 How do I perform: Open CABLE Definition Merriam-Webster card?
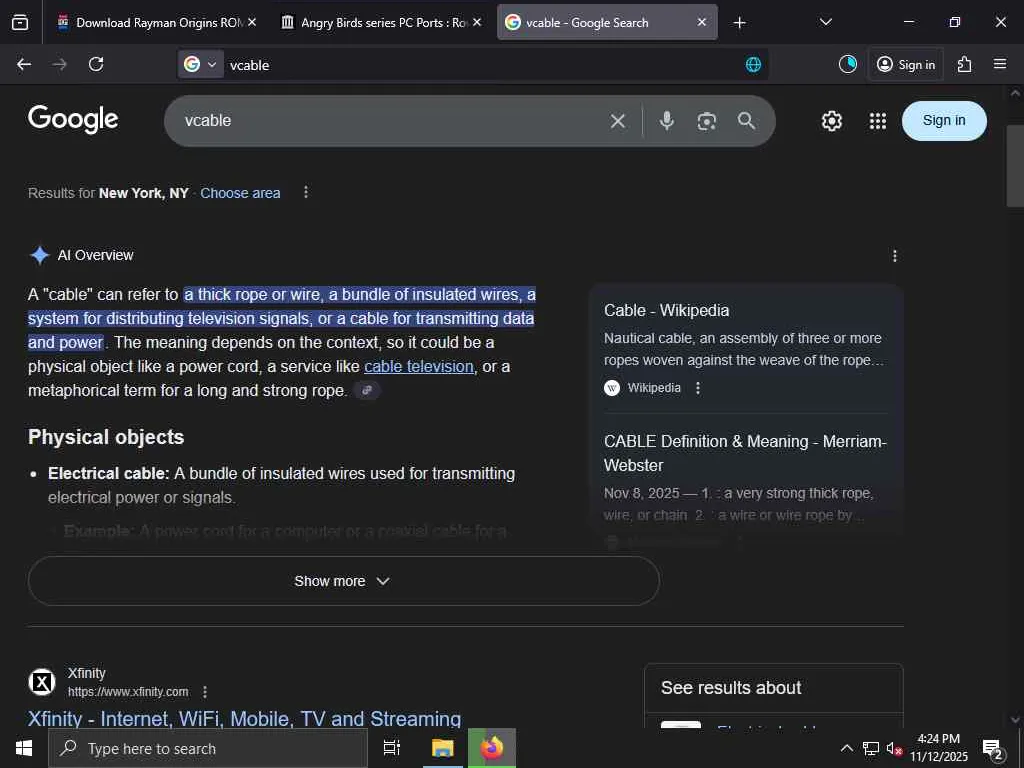click(x=745, y=453)
